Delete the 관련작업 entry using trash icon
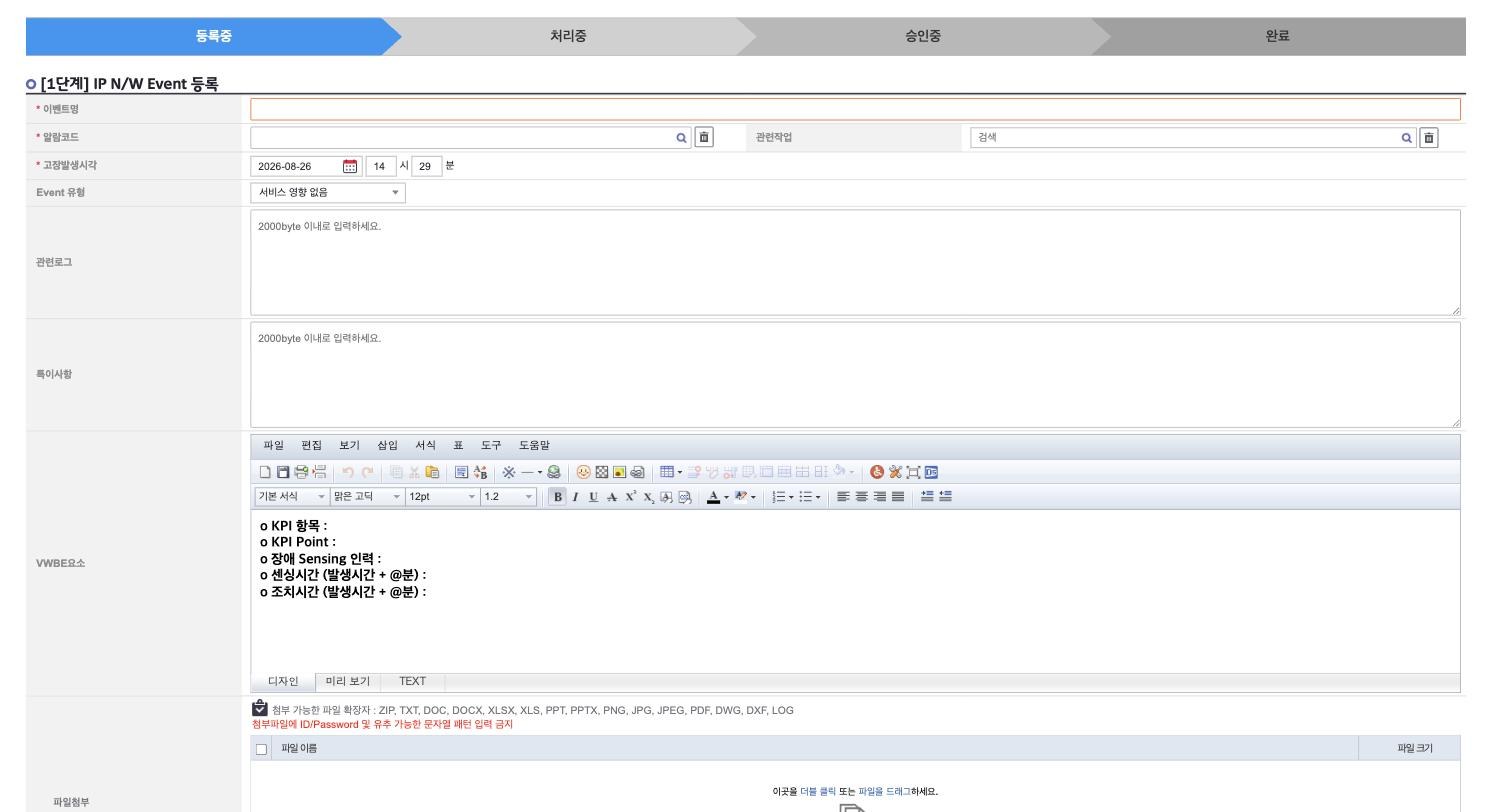Screen dimensions: 1492x812 pos(1430,138)
